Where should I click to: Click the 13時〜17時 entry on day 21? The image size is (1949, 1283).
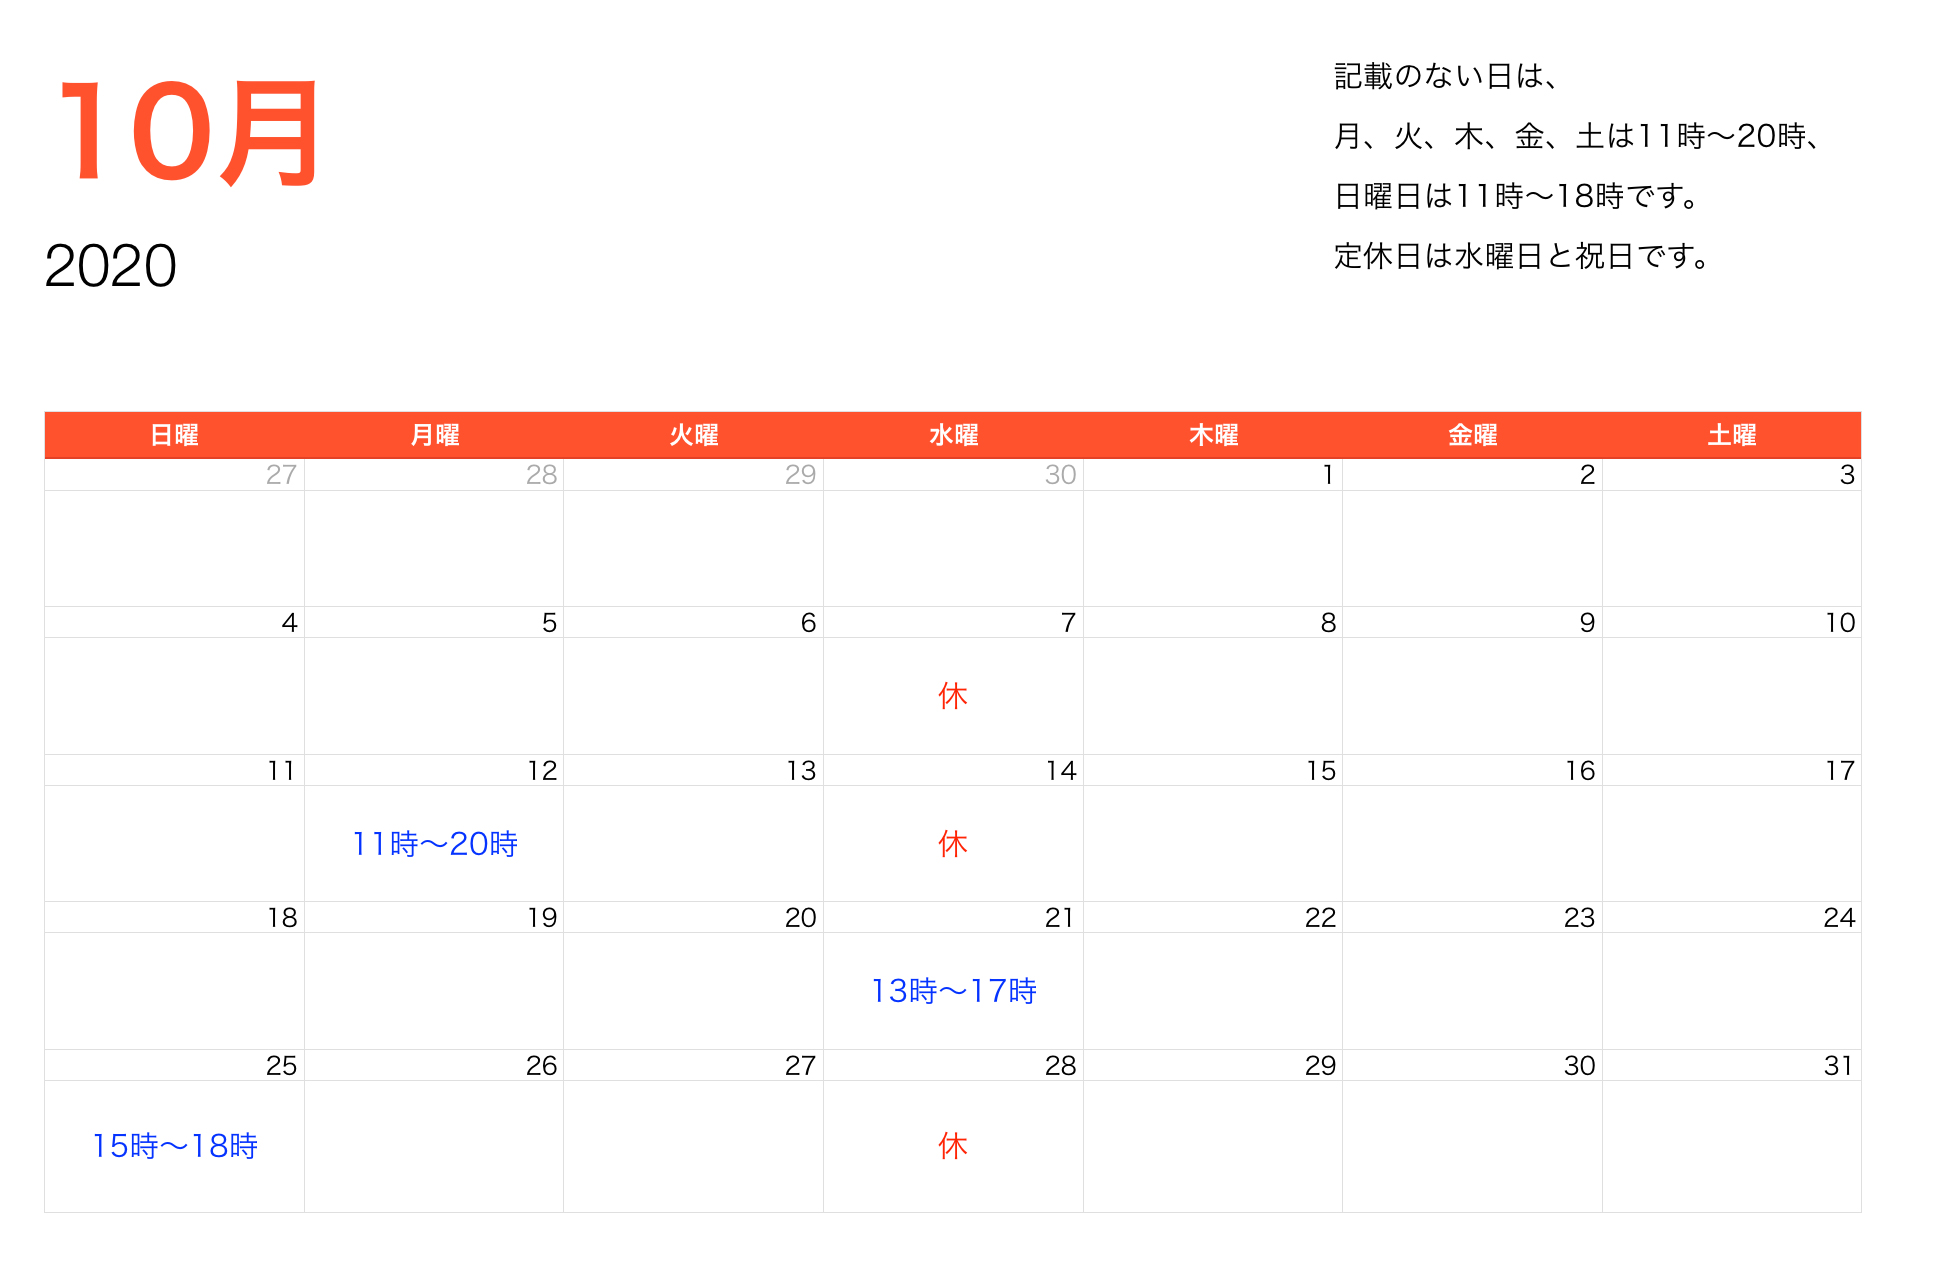click(953, 991)
